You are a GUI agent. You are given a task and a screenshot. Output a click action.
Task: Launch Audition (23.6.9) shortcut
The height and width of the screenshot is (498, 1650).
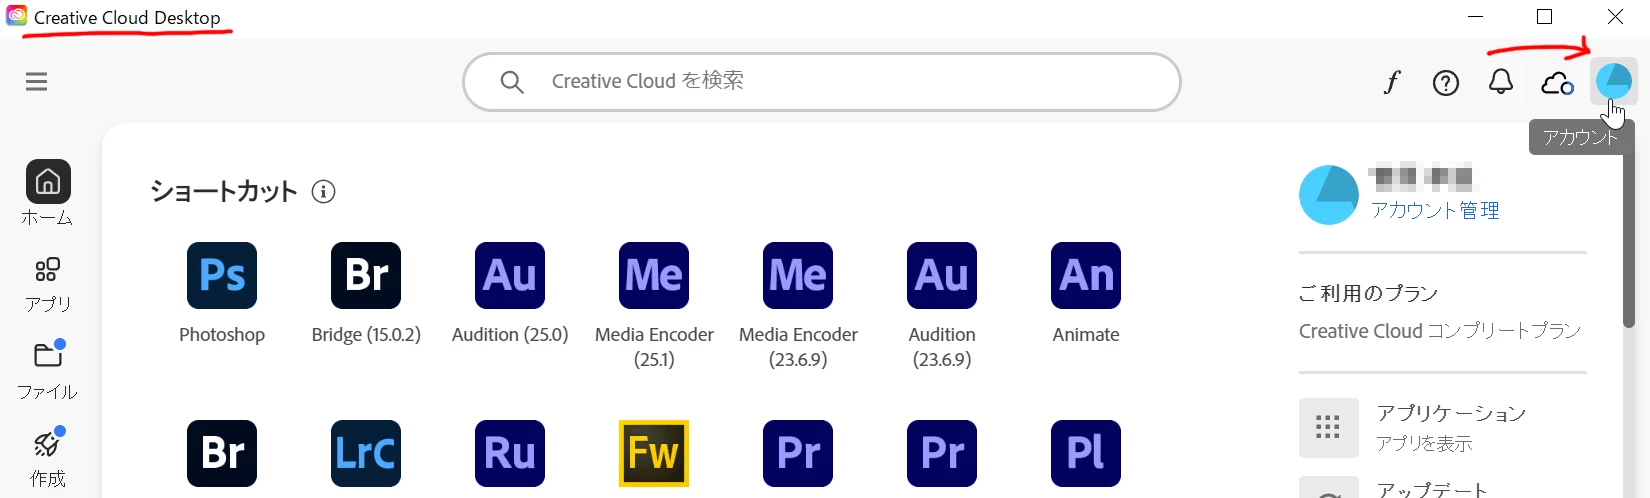pos(942,275)
